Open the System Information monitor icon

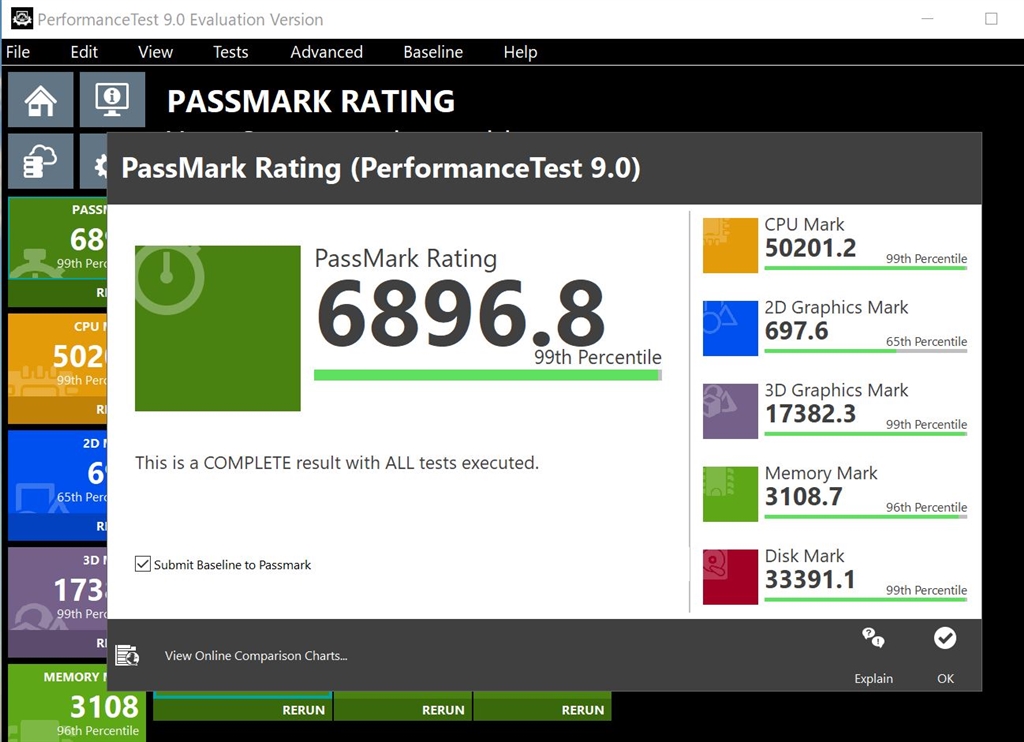tap(112, 99)
